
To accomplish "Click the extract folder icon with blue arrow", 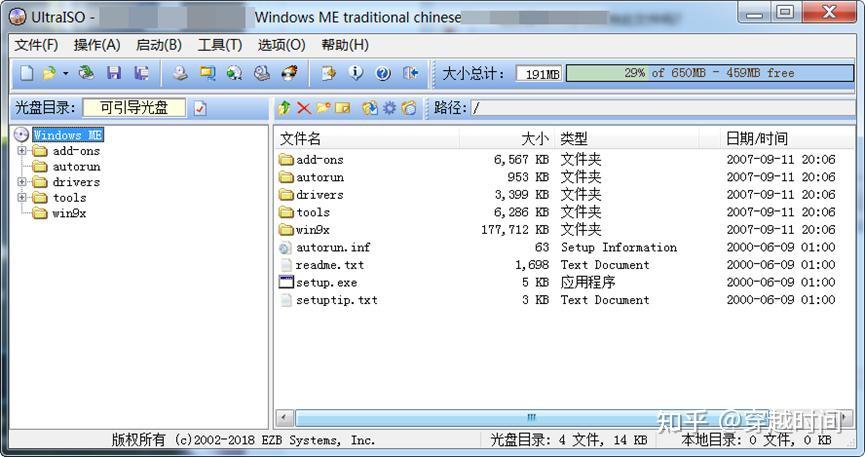I will [x=370, y=108].
